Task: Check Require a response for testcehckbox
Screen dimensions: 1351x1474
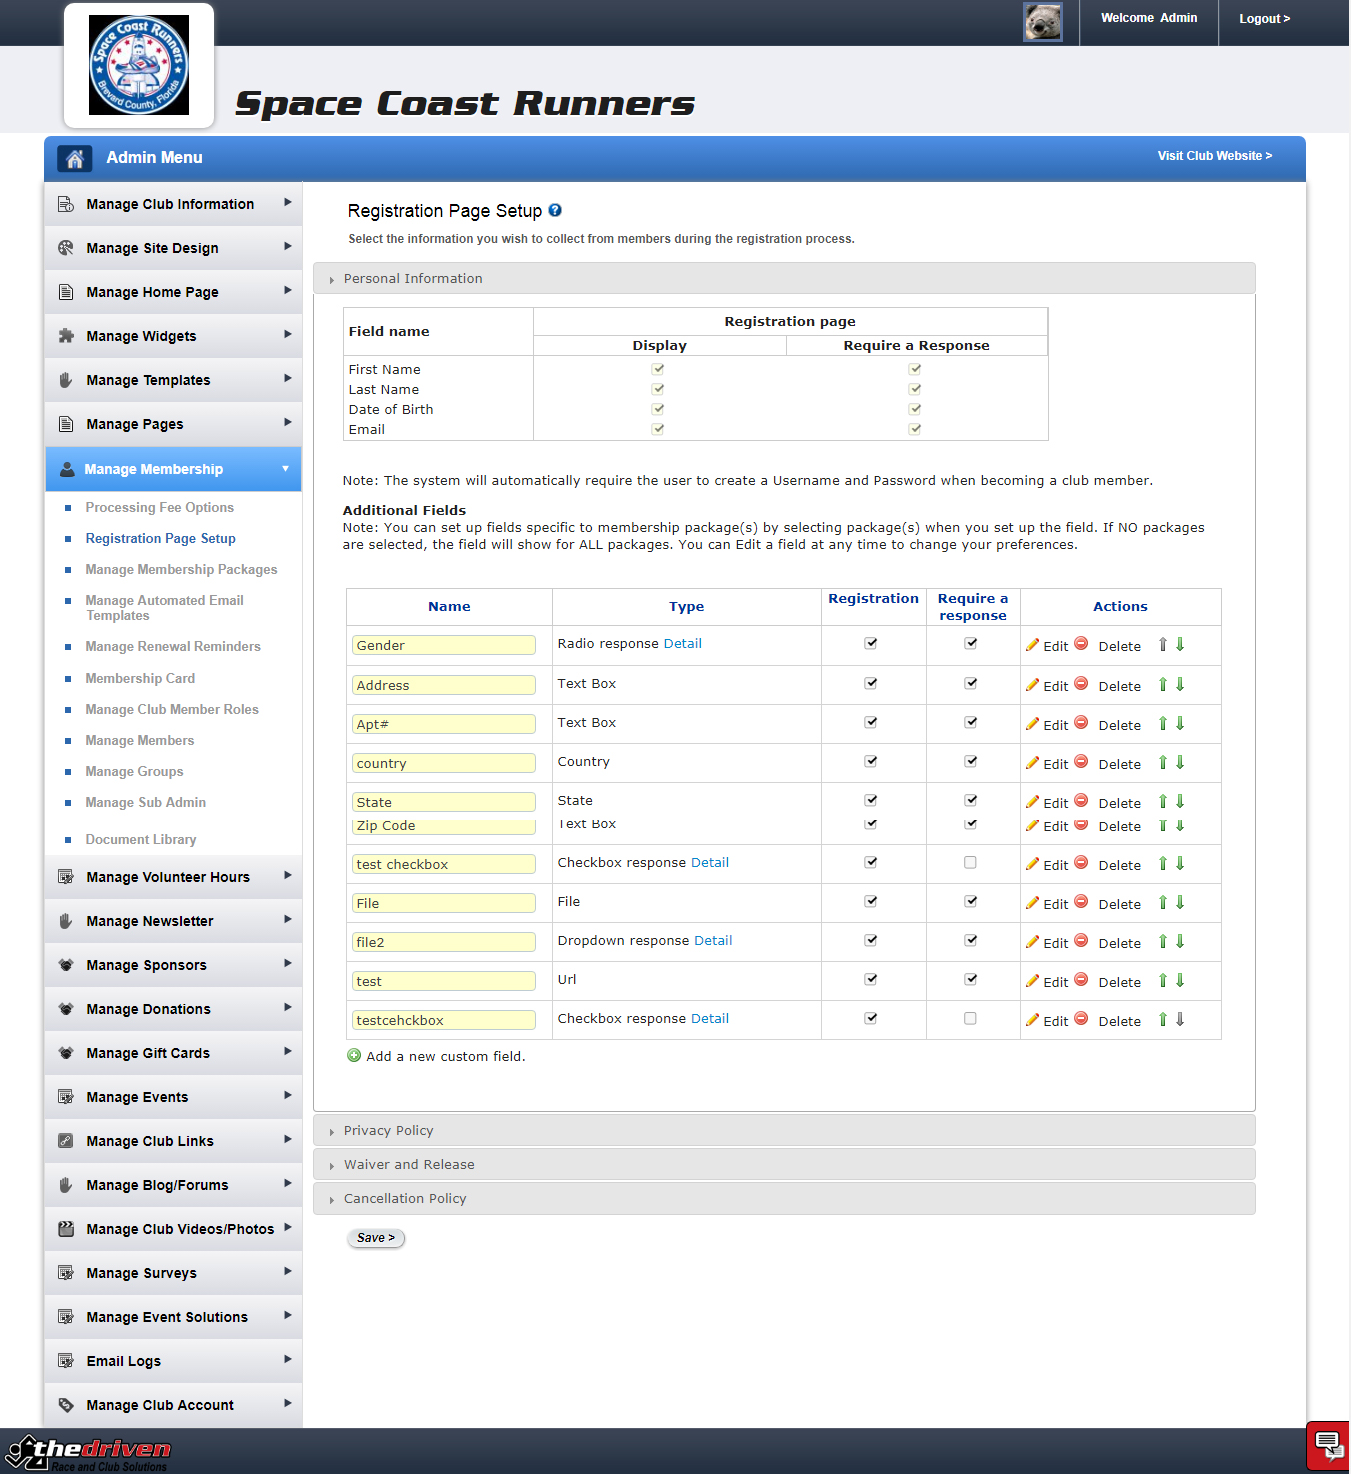Action: [970, 1019]
